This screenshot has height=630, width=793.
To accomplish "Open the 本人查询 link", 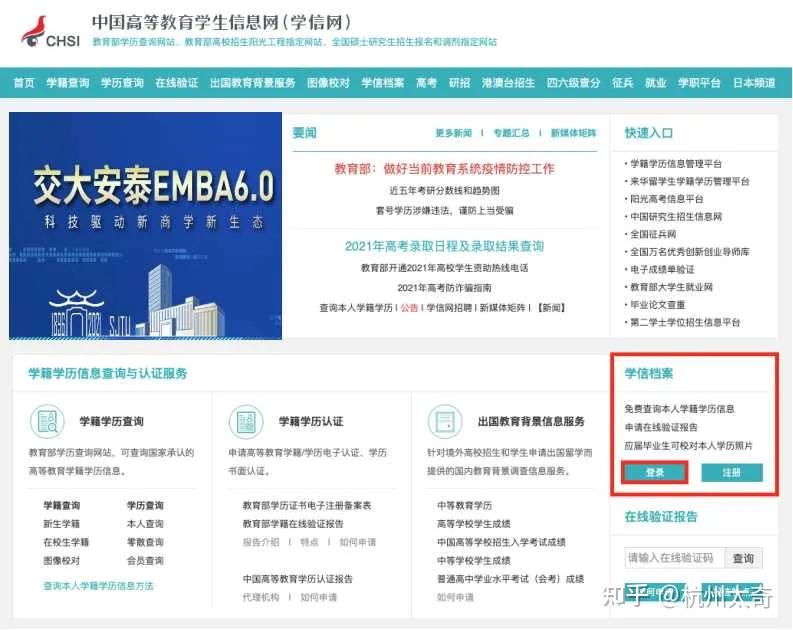I will pos(145,524).
